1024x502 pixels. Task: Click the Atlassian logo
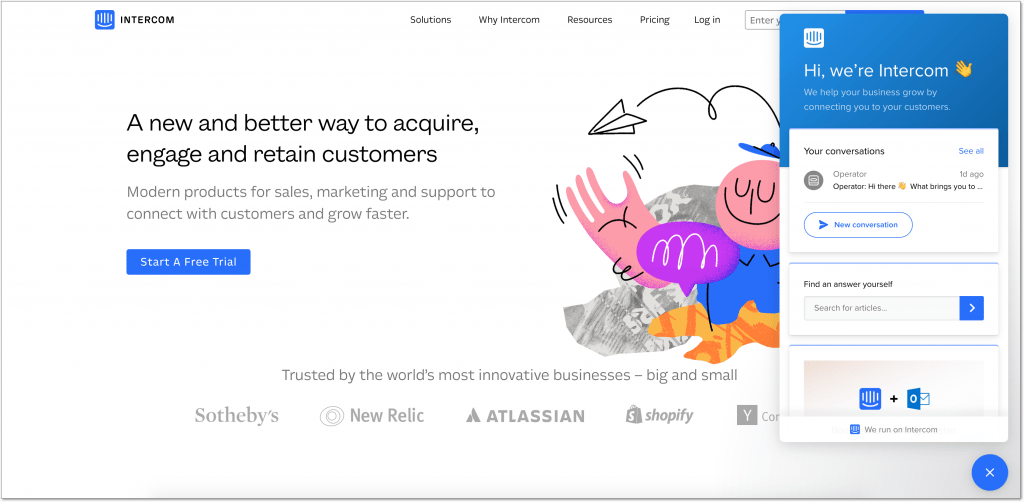pyautogui.click(x=525, y=416)
